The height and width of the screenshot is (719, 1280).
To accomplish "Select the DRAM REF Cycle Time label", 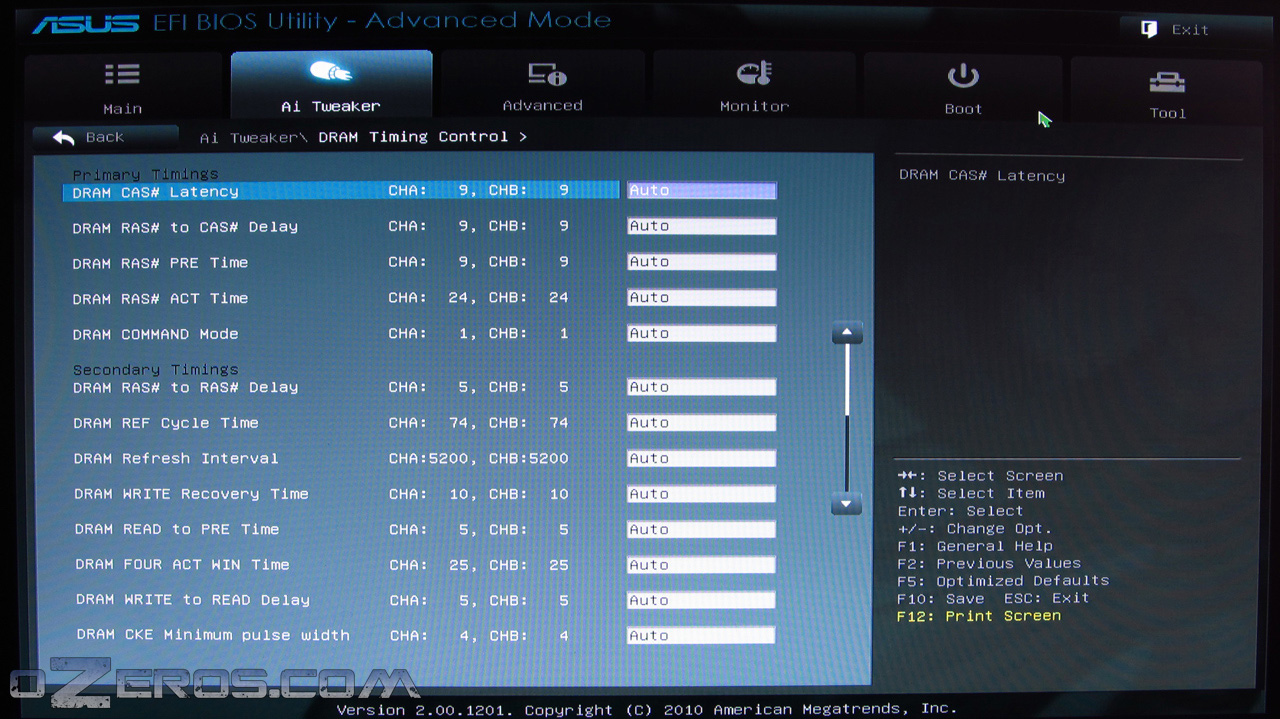I will point(166,423).
